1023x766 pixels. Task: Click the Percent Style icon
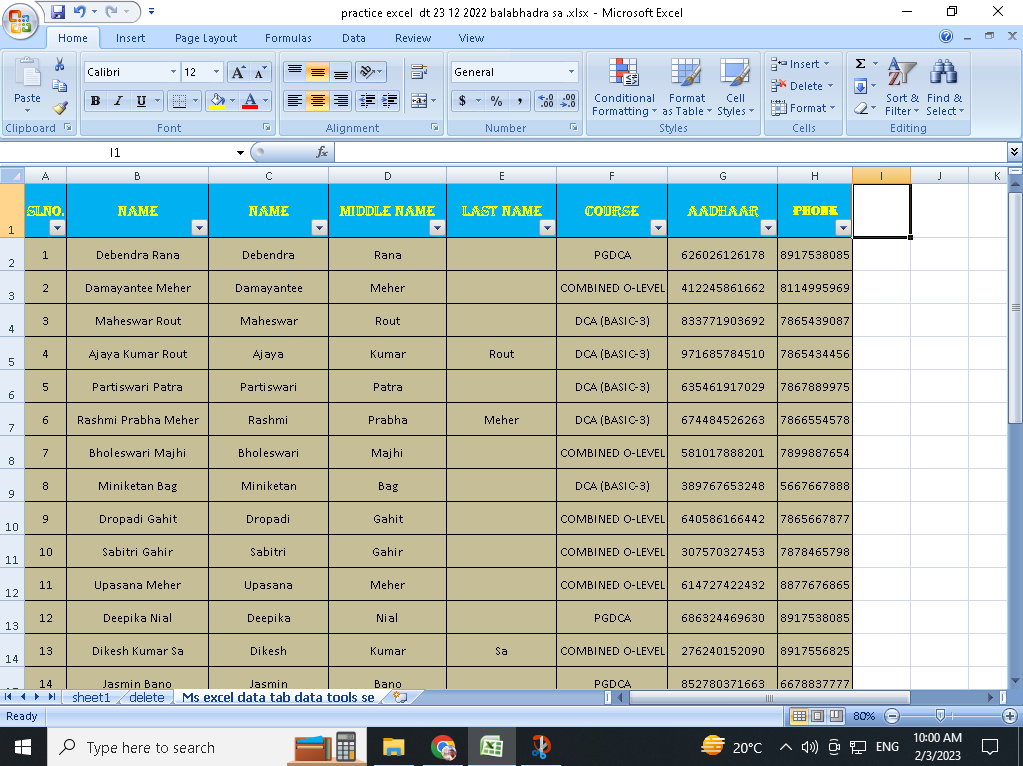(496, 101)
